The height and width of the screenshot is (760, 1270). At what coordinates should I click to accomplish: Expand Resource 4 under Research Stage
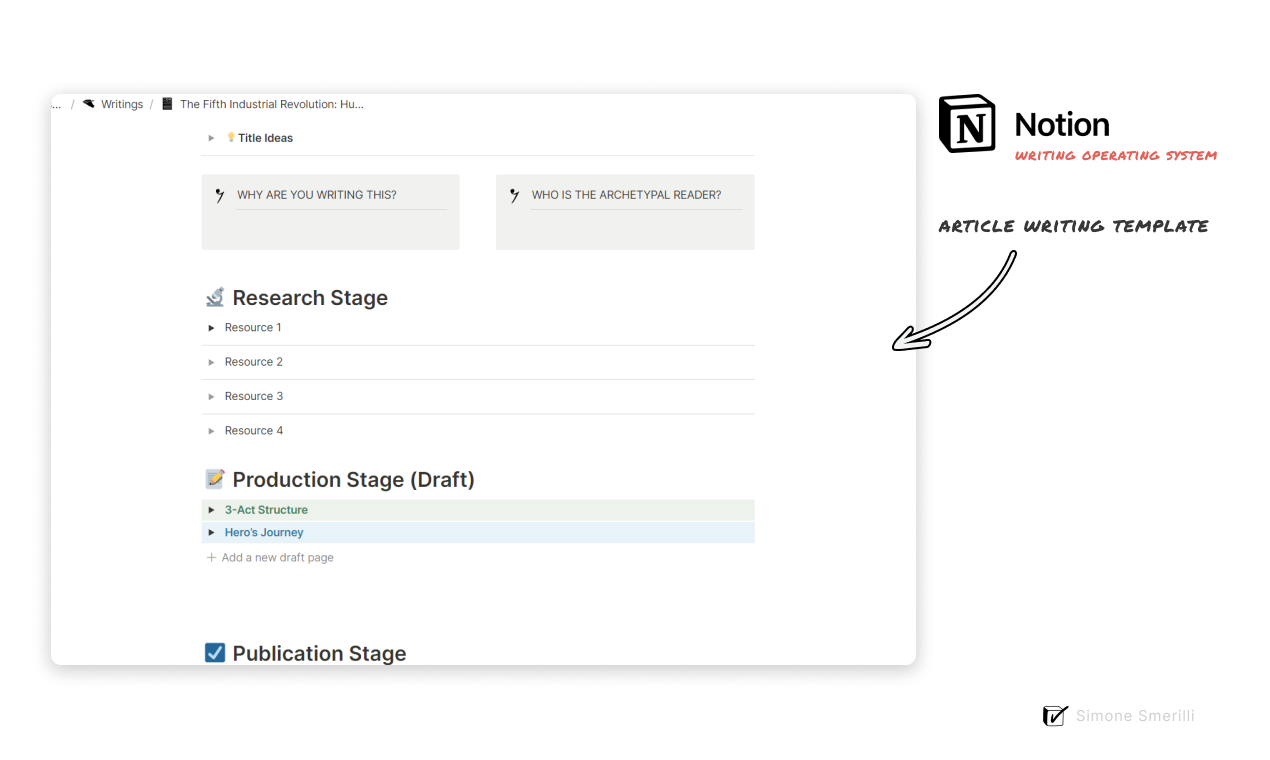click(211, 430)
